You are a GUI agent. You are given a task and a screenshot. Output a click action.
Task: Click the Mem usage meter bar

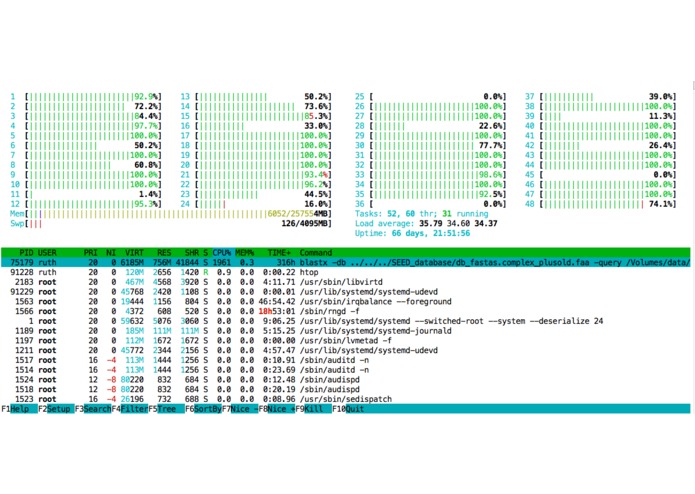point(171,214)
